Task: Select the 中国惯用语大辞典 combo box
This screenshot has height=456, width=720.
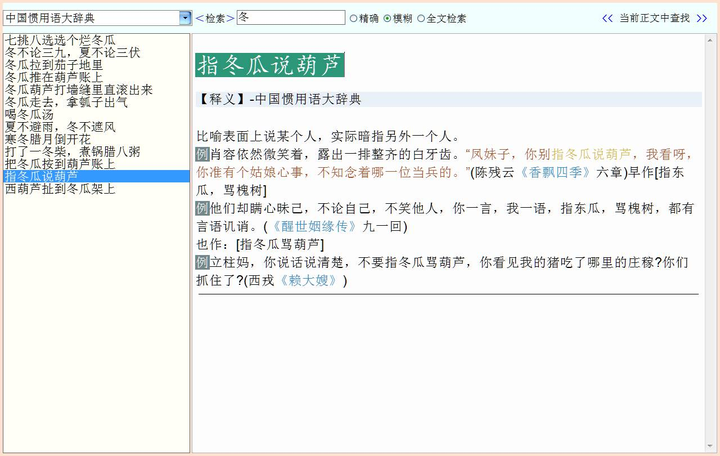Action: click(97, 18)
